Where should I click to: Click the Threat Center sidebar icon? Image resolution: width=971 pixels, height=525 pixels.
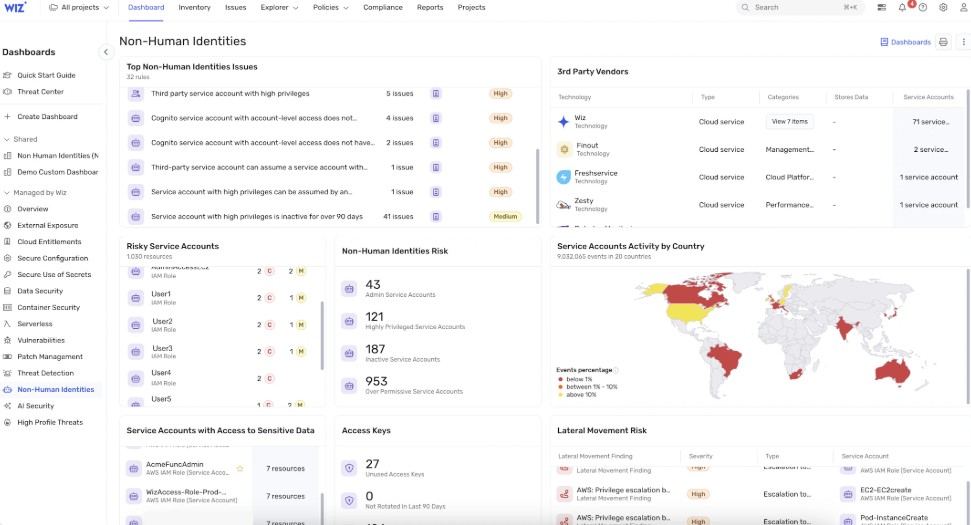click(7, 92)
